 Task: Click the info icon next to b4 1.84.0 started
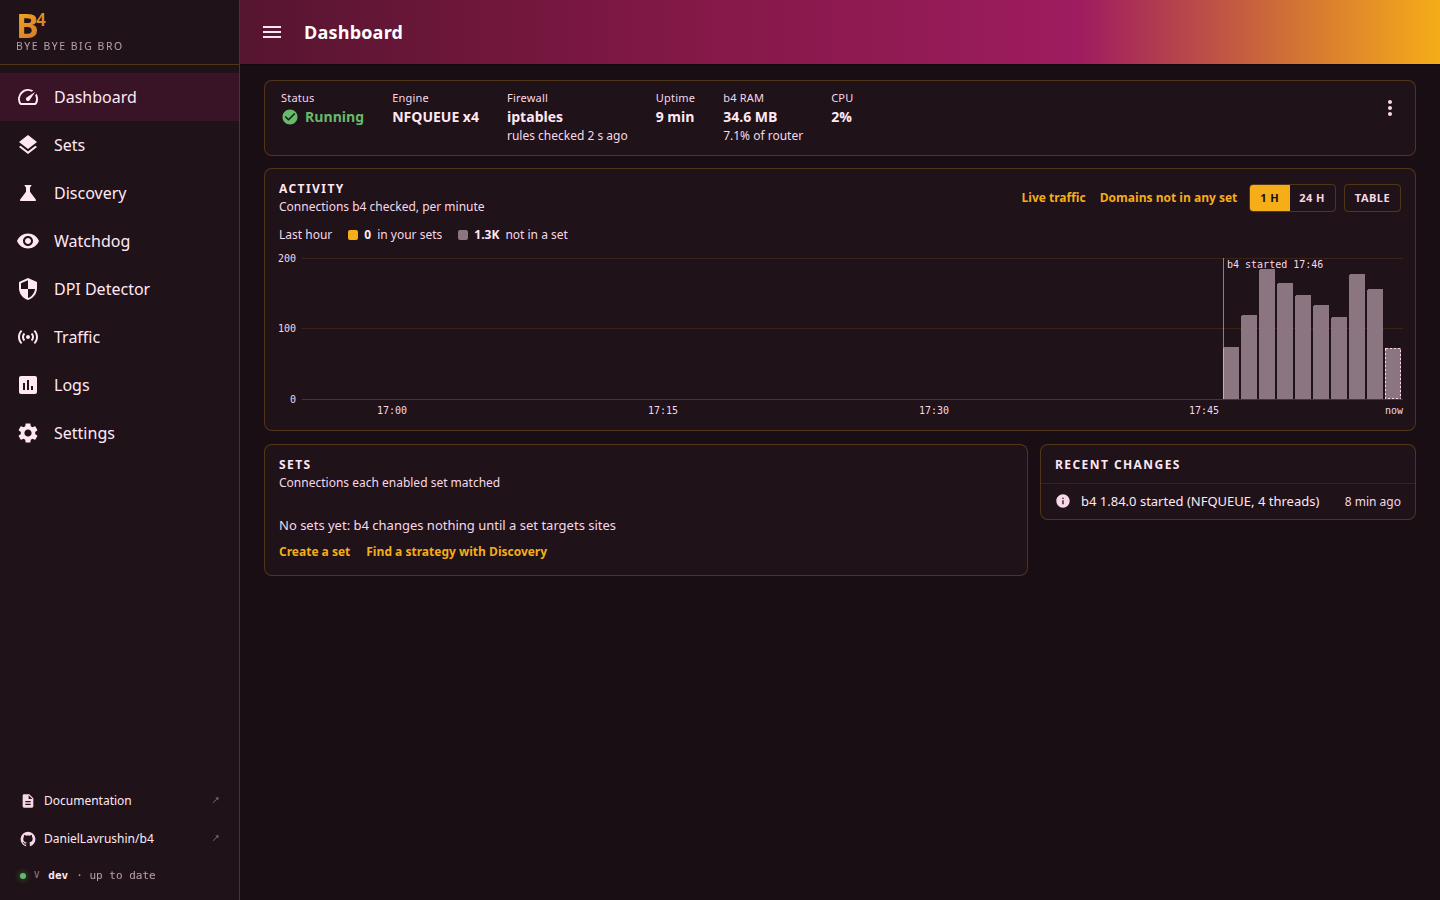[x=1063, y=501]
